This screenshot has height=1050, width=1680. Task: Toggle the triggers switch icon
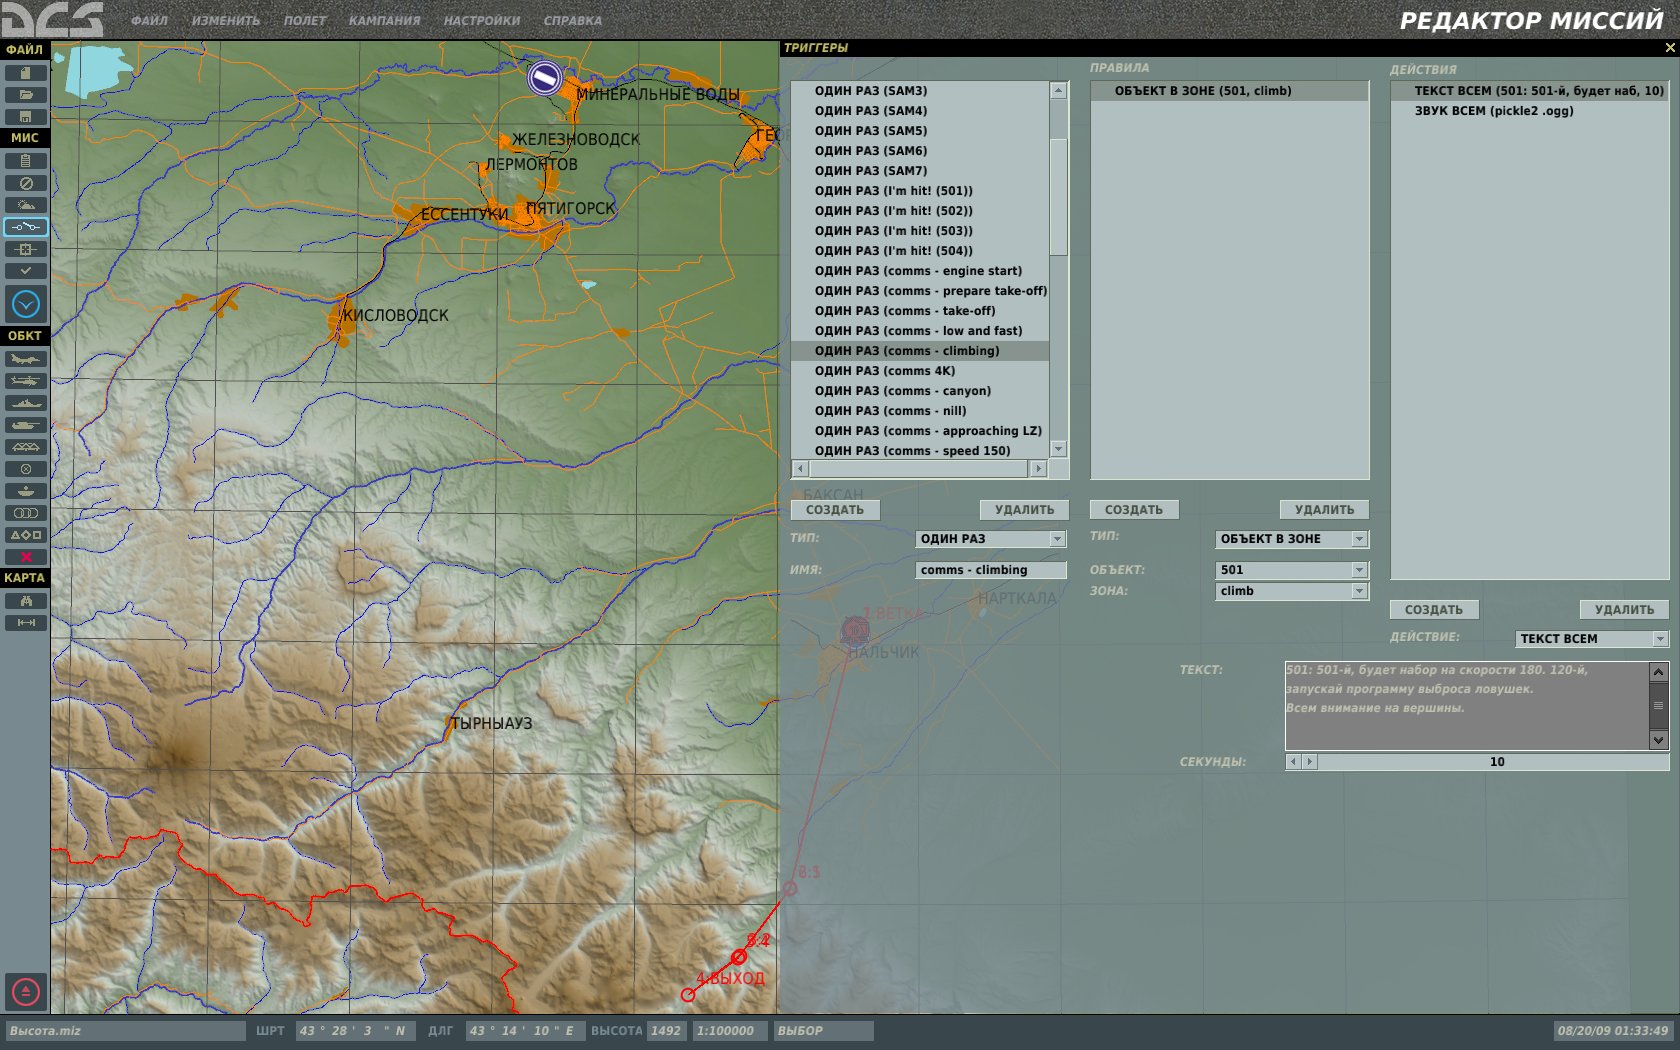26,227
